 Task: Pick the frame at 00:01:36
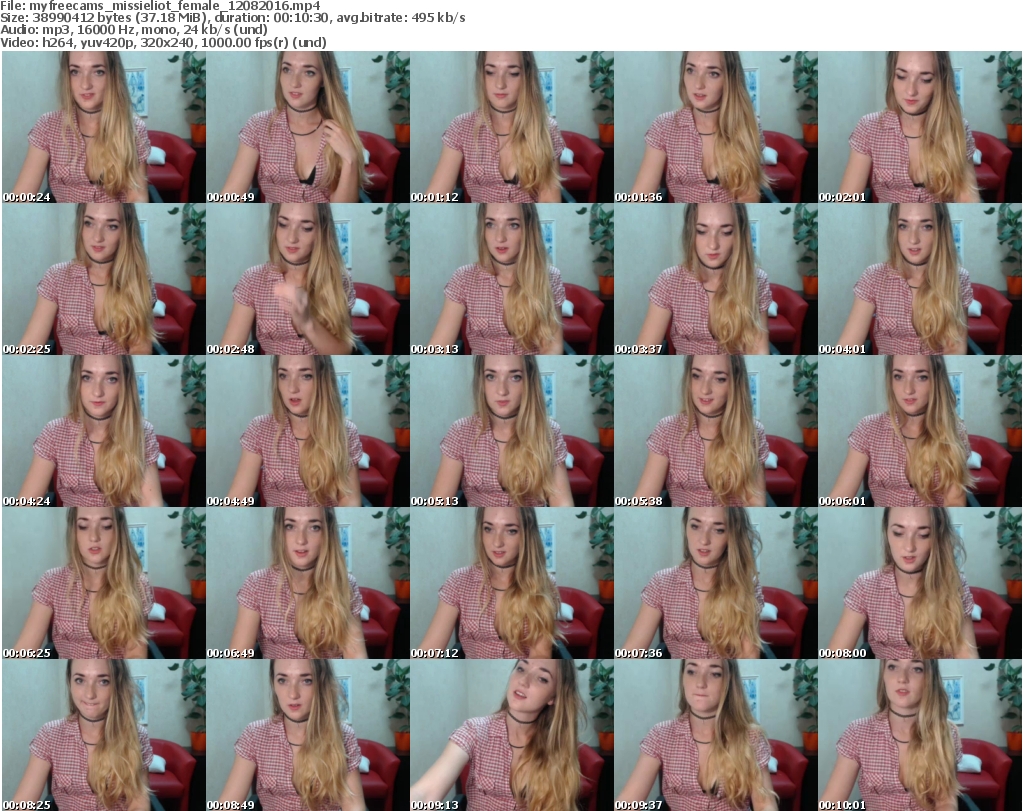tap(716, 127)
